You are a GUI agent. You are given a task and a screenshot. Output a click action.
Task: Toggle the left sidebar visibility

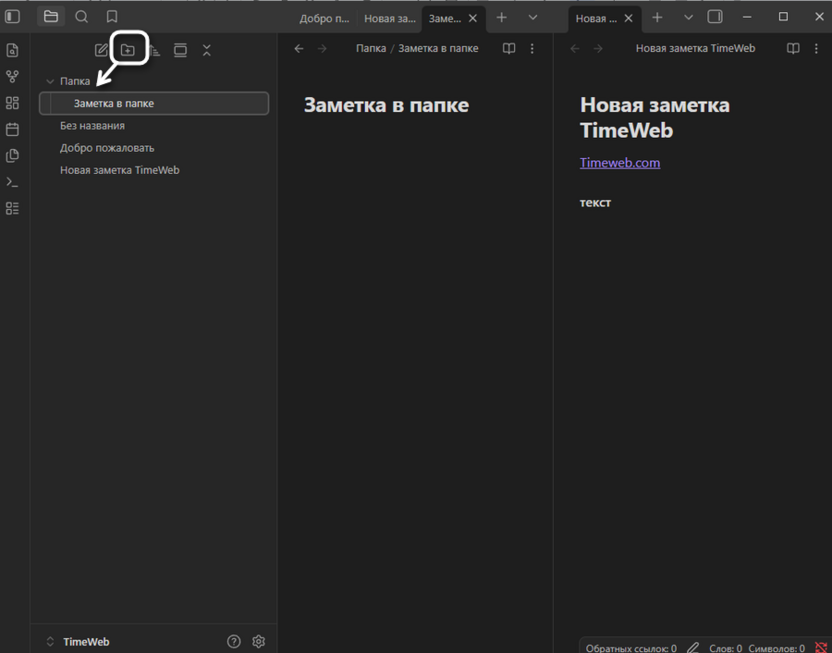(x=13, y=17)
